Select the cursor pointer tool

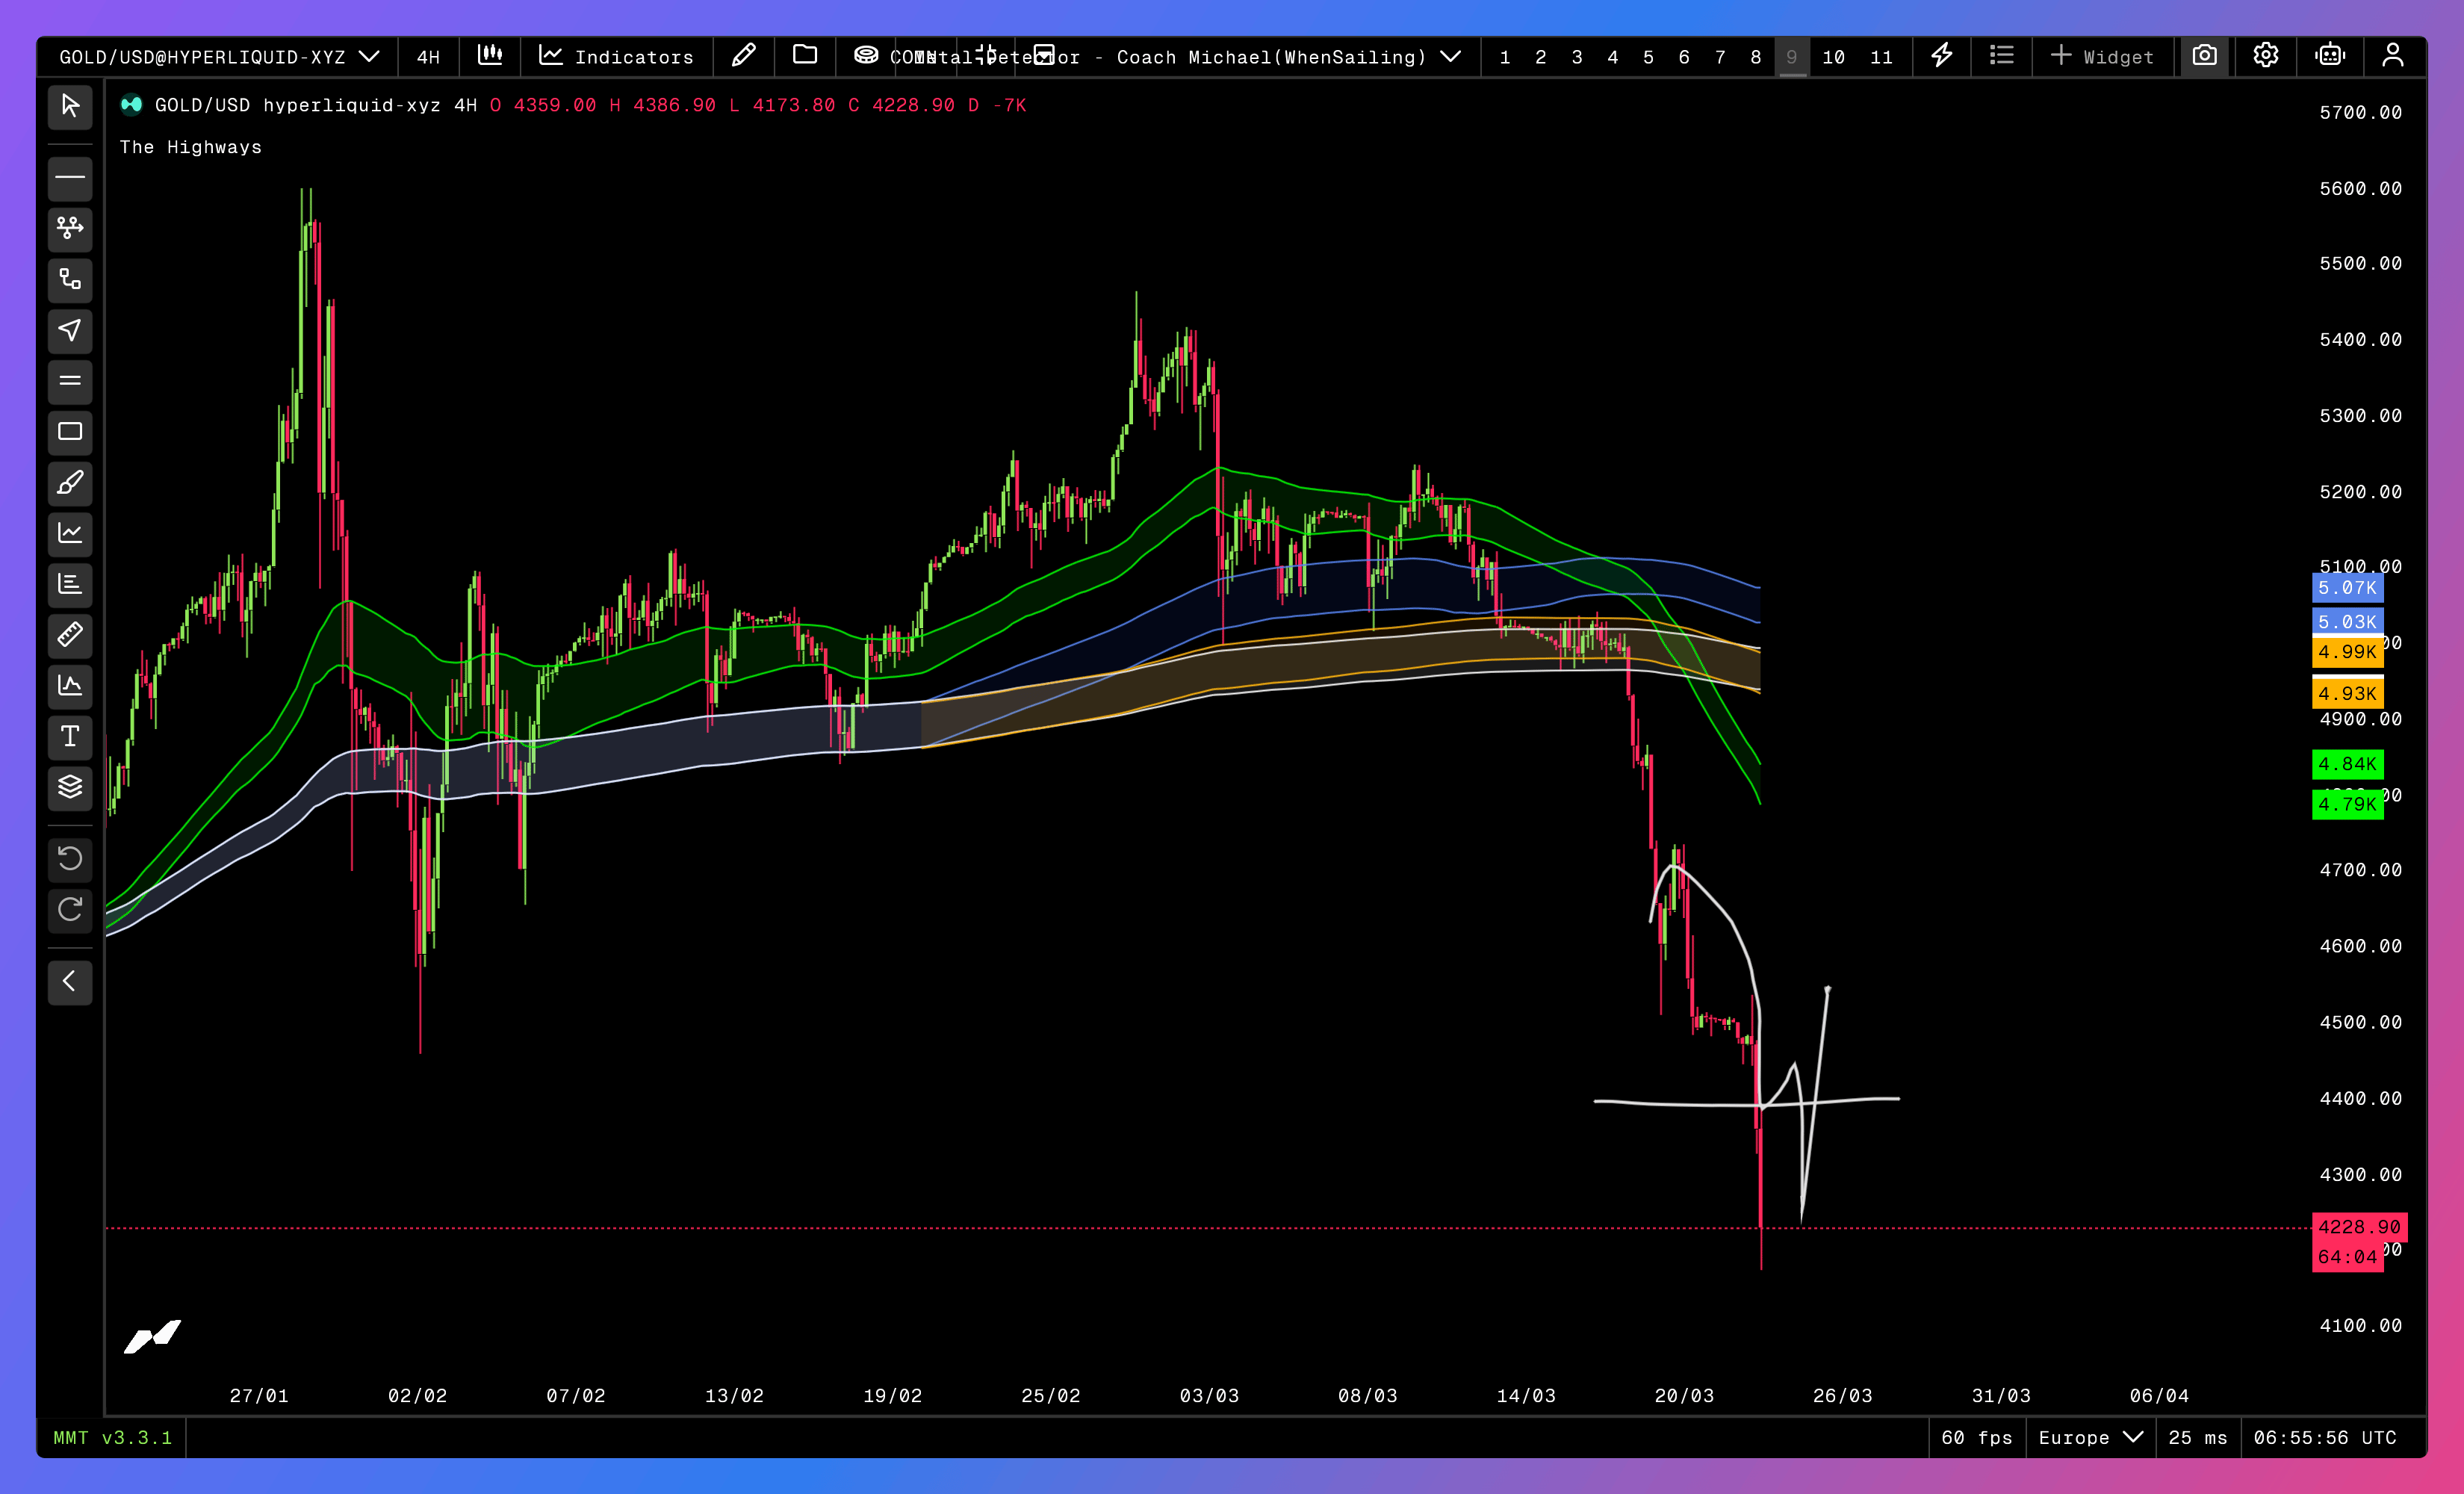point(70,106)
